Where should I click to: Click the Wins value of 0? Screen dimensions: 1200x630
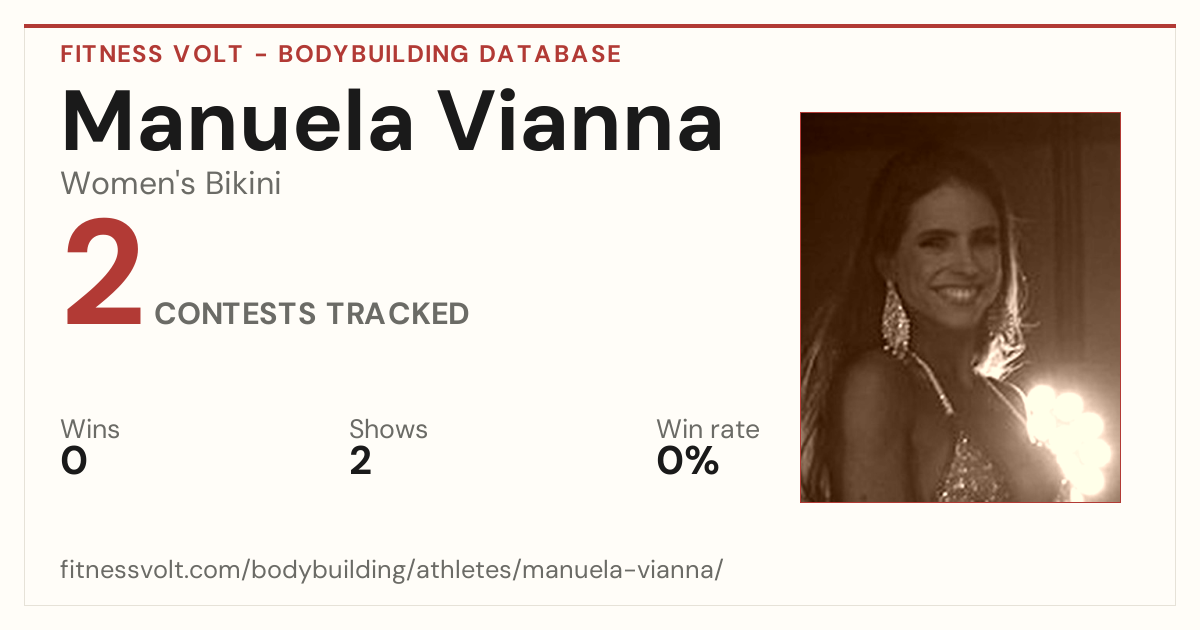(x=74, y=461)
